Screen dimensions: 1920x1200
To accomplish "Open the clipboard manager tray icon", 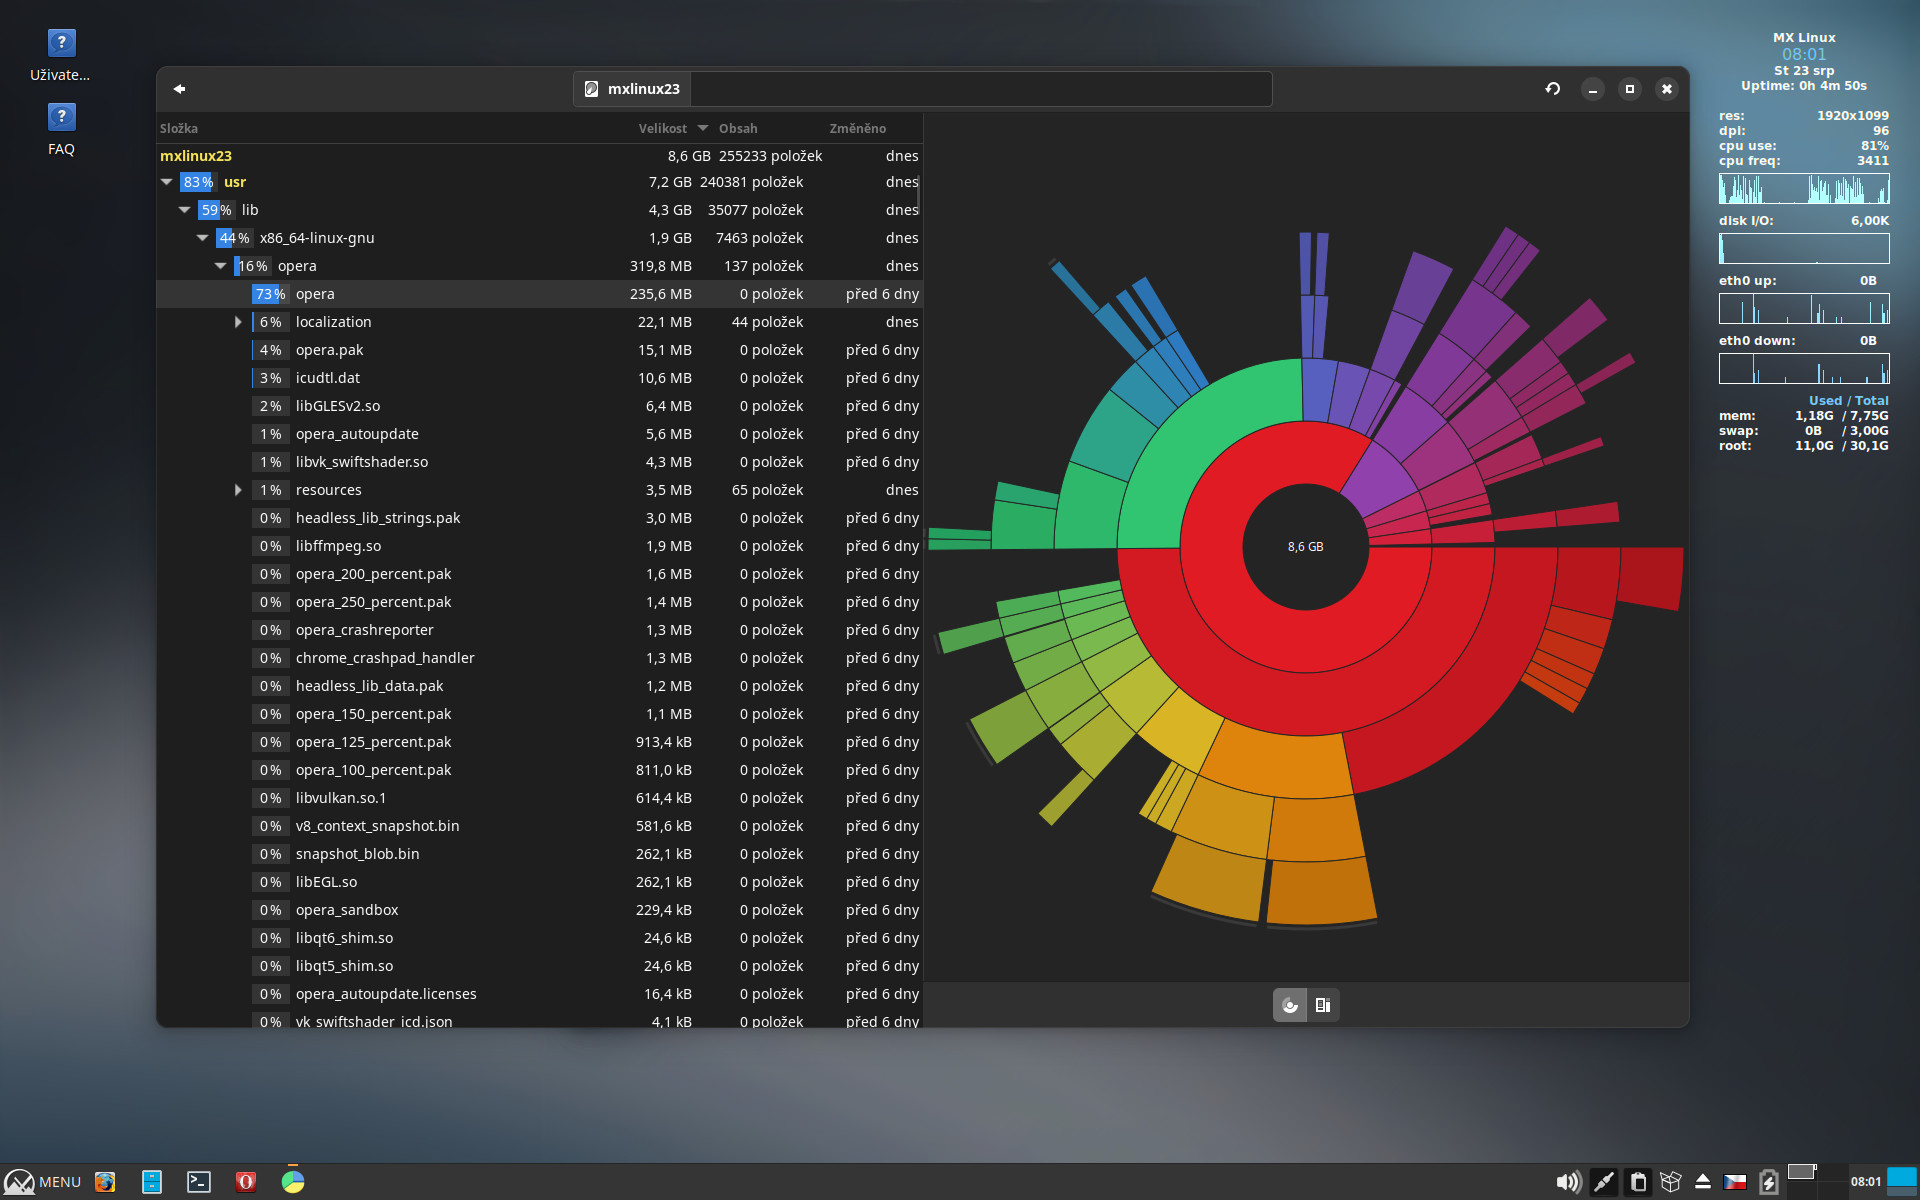I will tap(1638, 1182).
